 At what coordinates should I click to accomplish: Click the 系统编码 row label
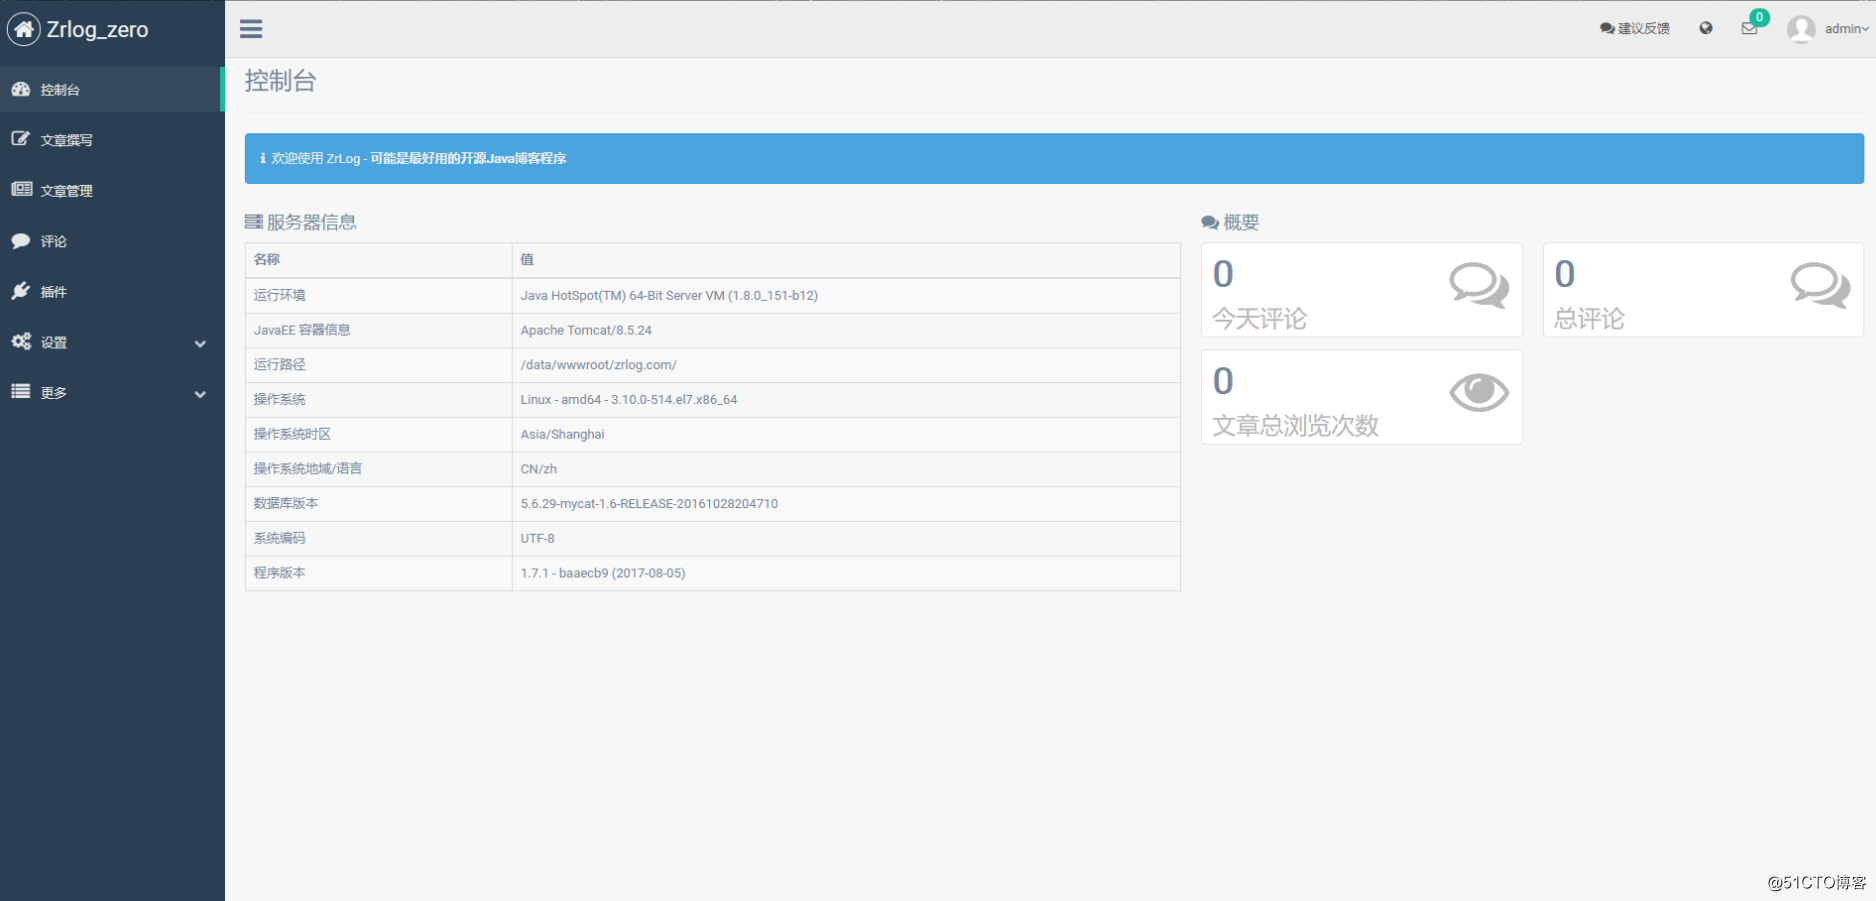280,538
